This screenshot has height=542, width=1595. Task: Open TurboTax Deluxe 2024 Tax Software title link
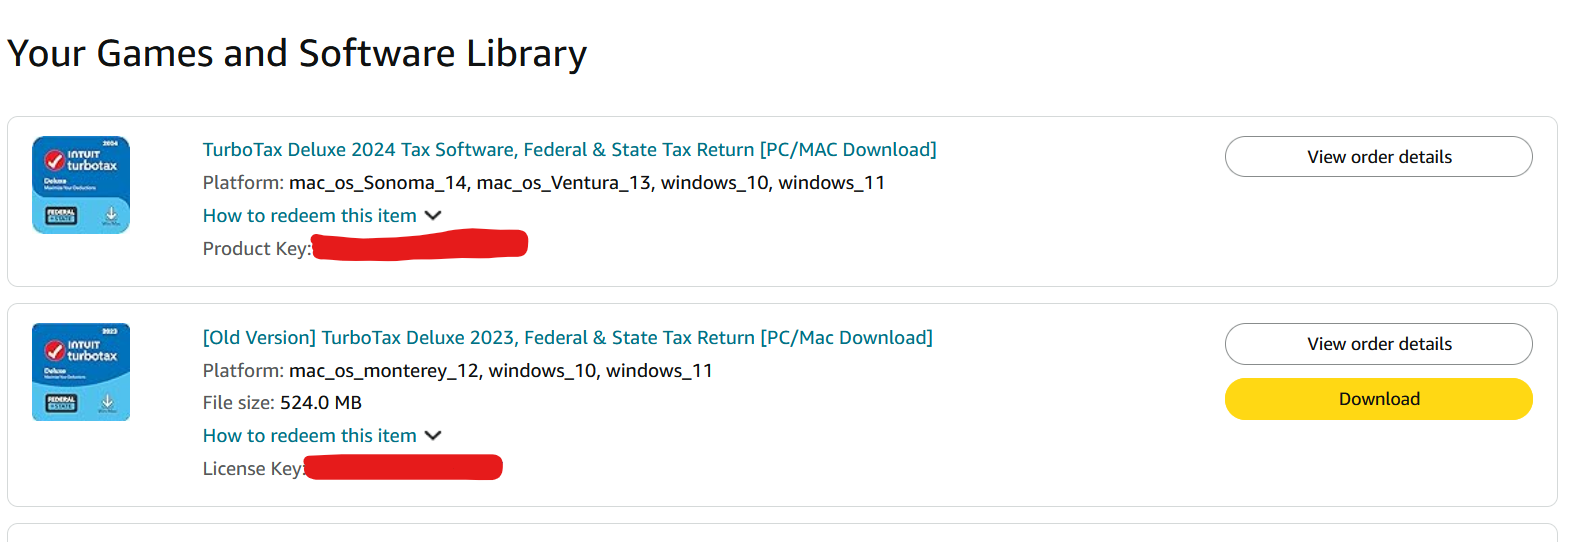[x=569, y=150]
